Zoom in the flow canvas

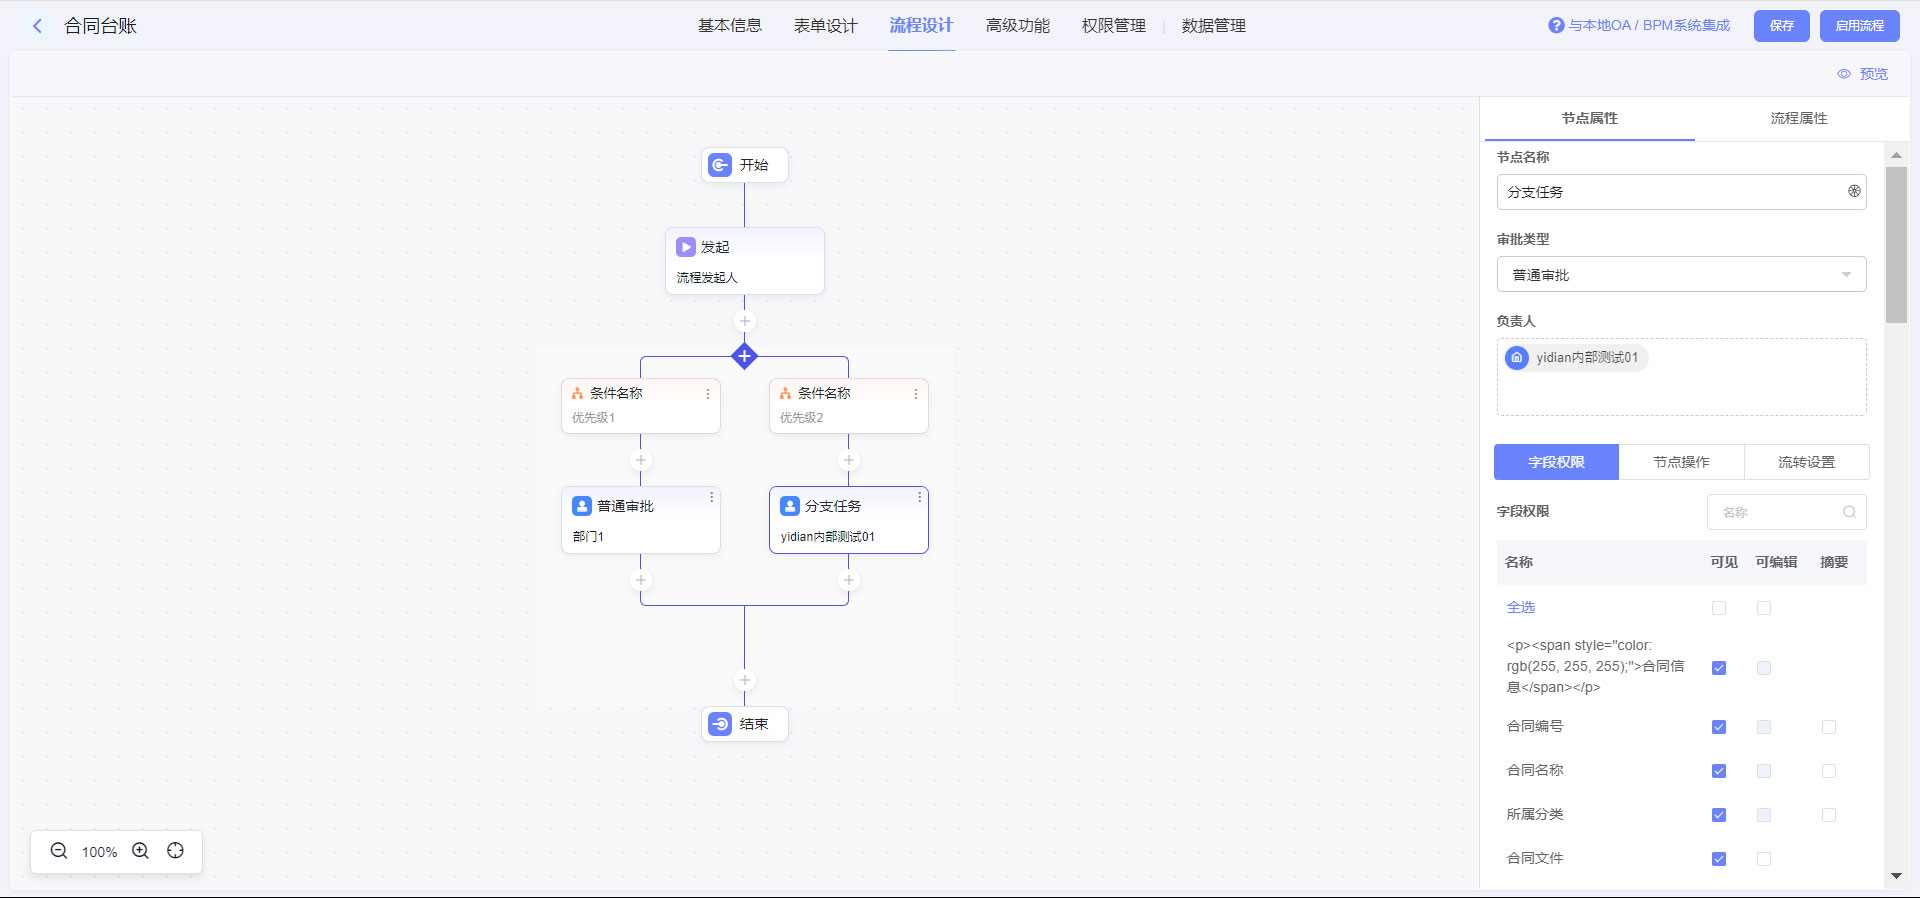[x=141, y=851]
